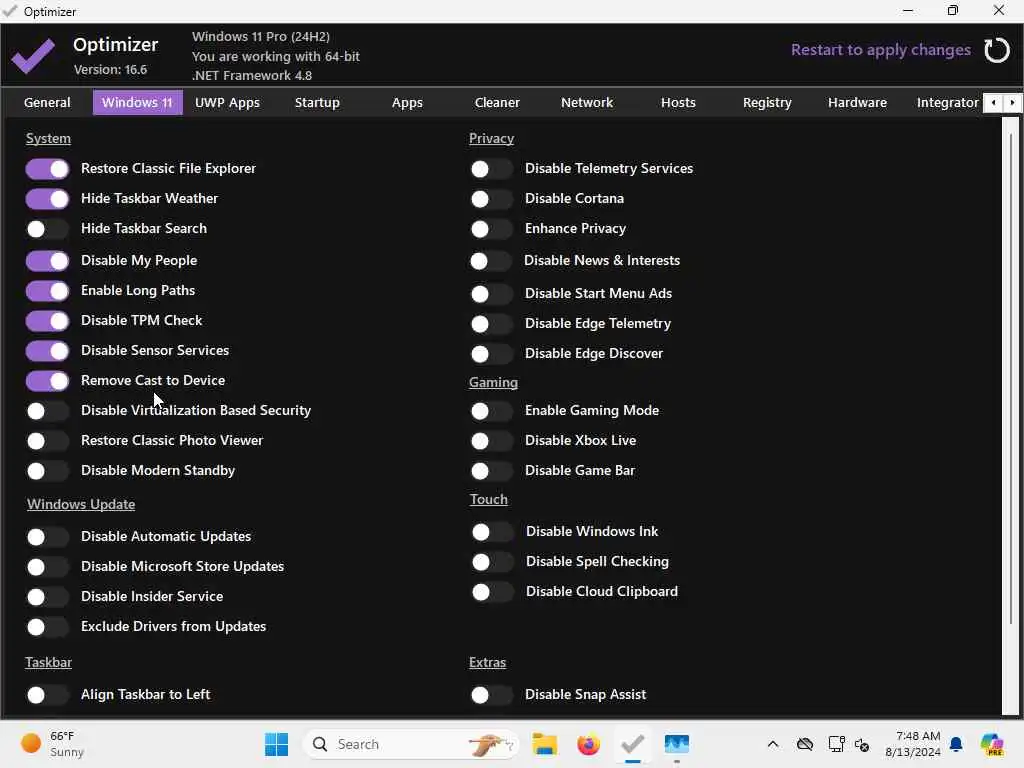The height and width of the screenshot is (768, 1024).
Task: Turn on Disable Windows Ink
Action: tap(492, 532)
